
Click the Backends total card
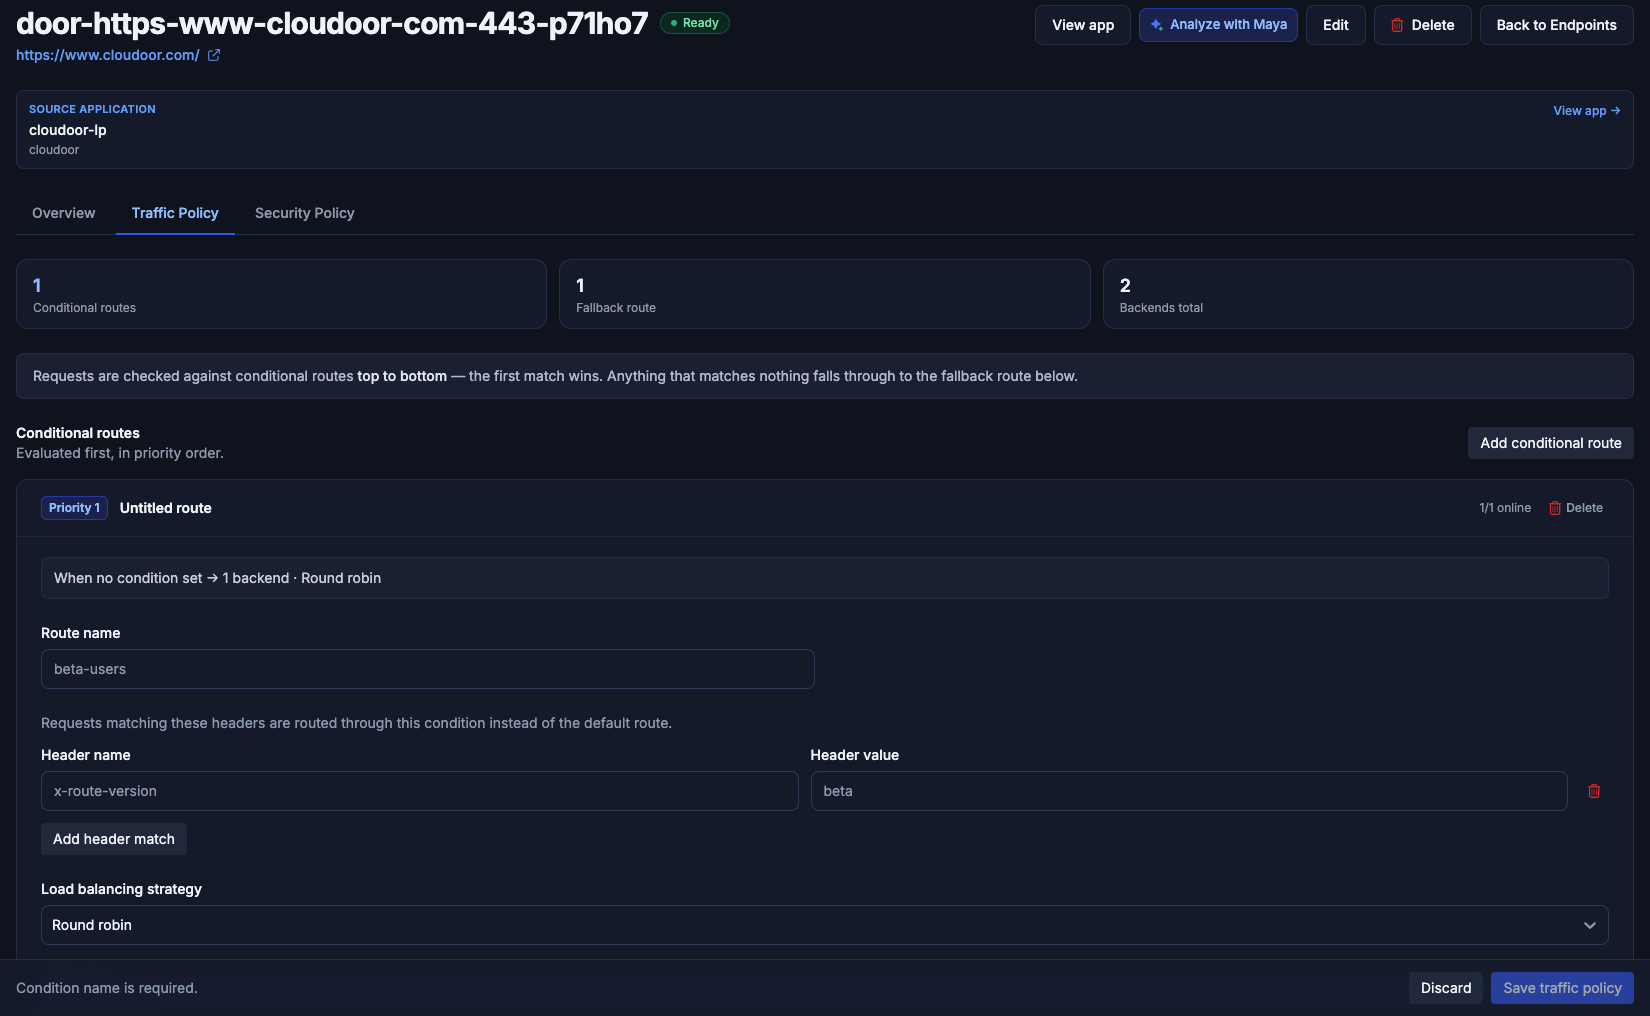tap(1368, 294)
